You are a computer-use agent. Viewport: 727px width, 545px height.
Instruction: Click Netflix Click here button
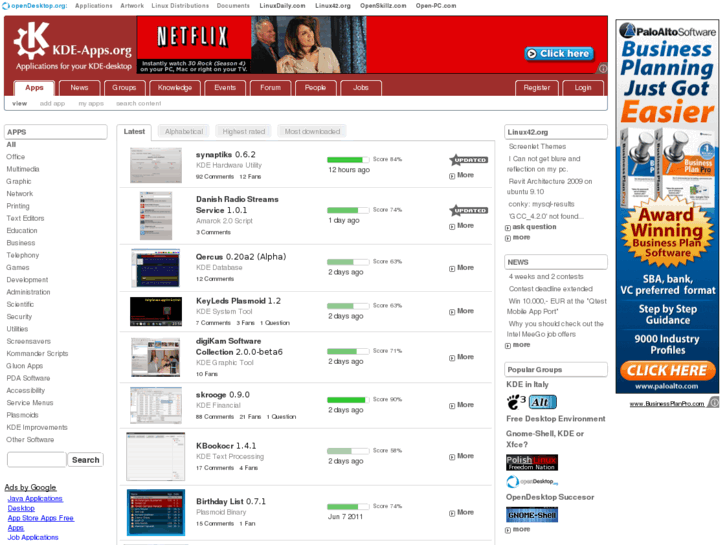point(559,54)
